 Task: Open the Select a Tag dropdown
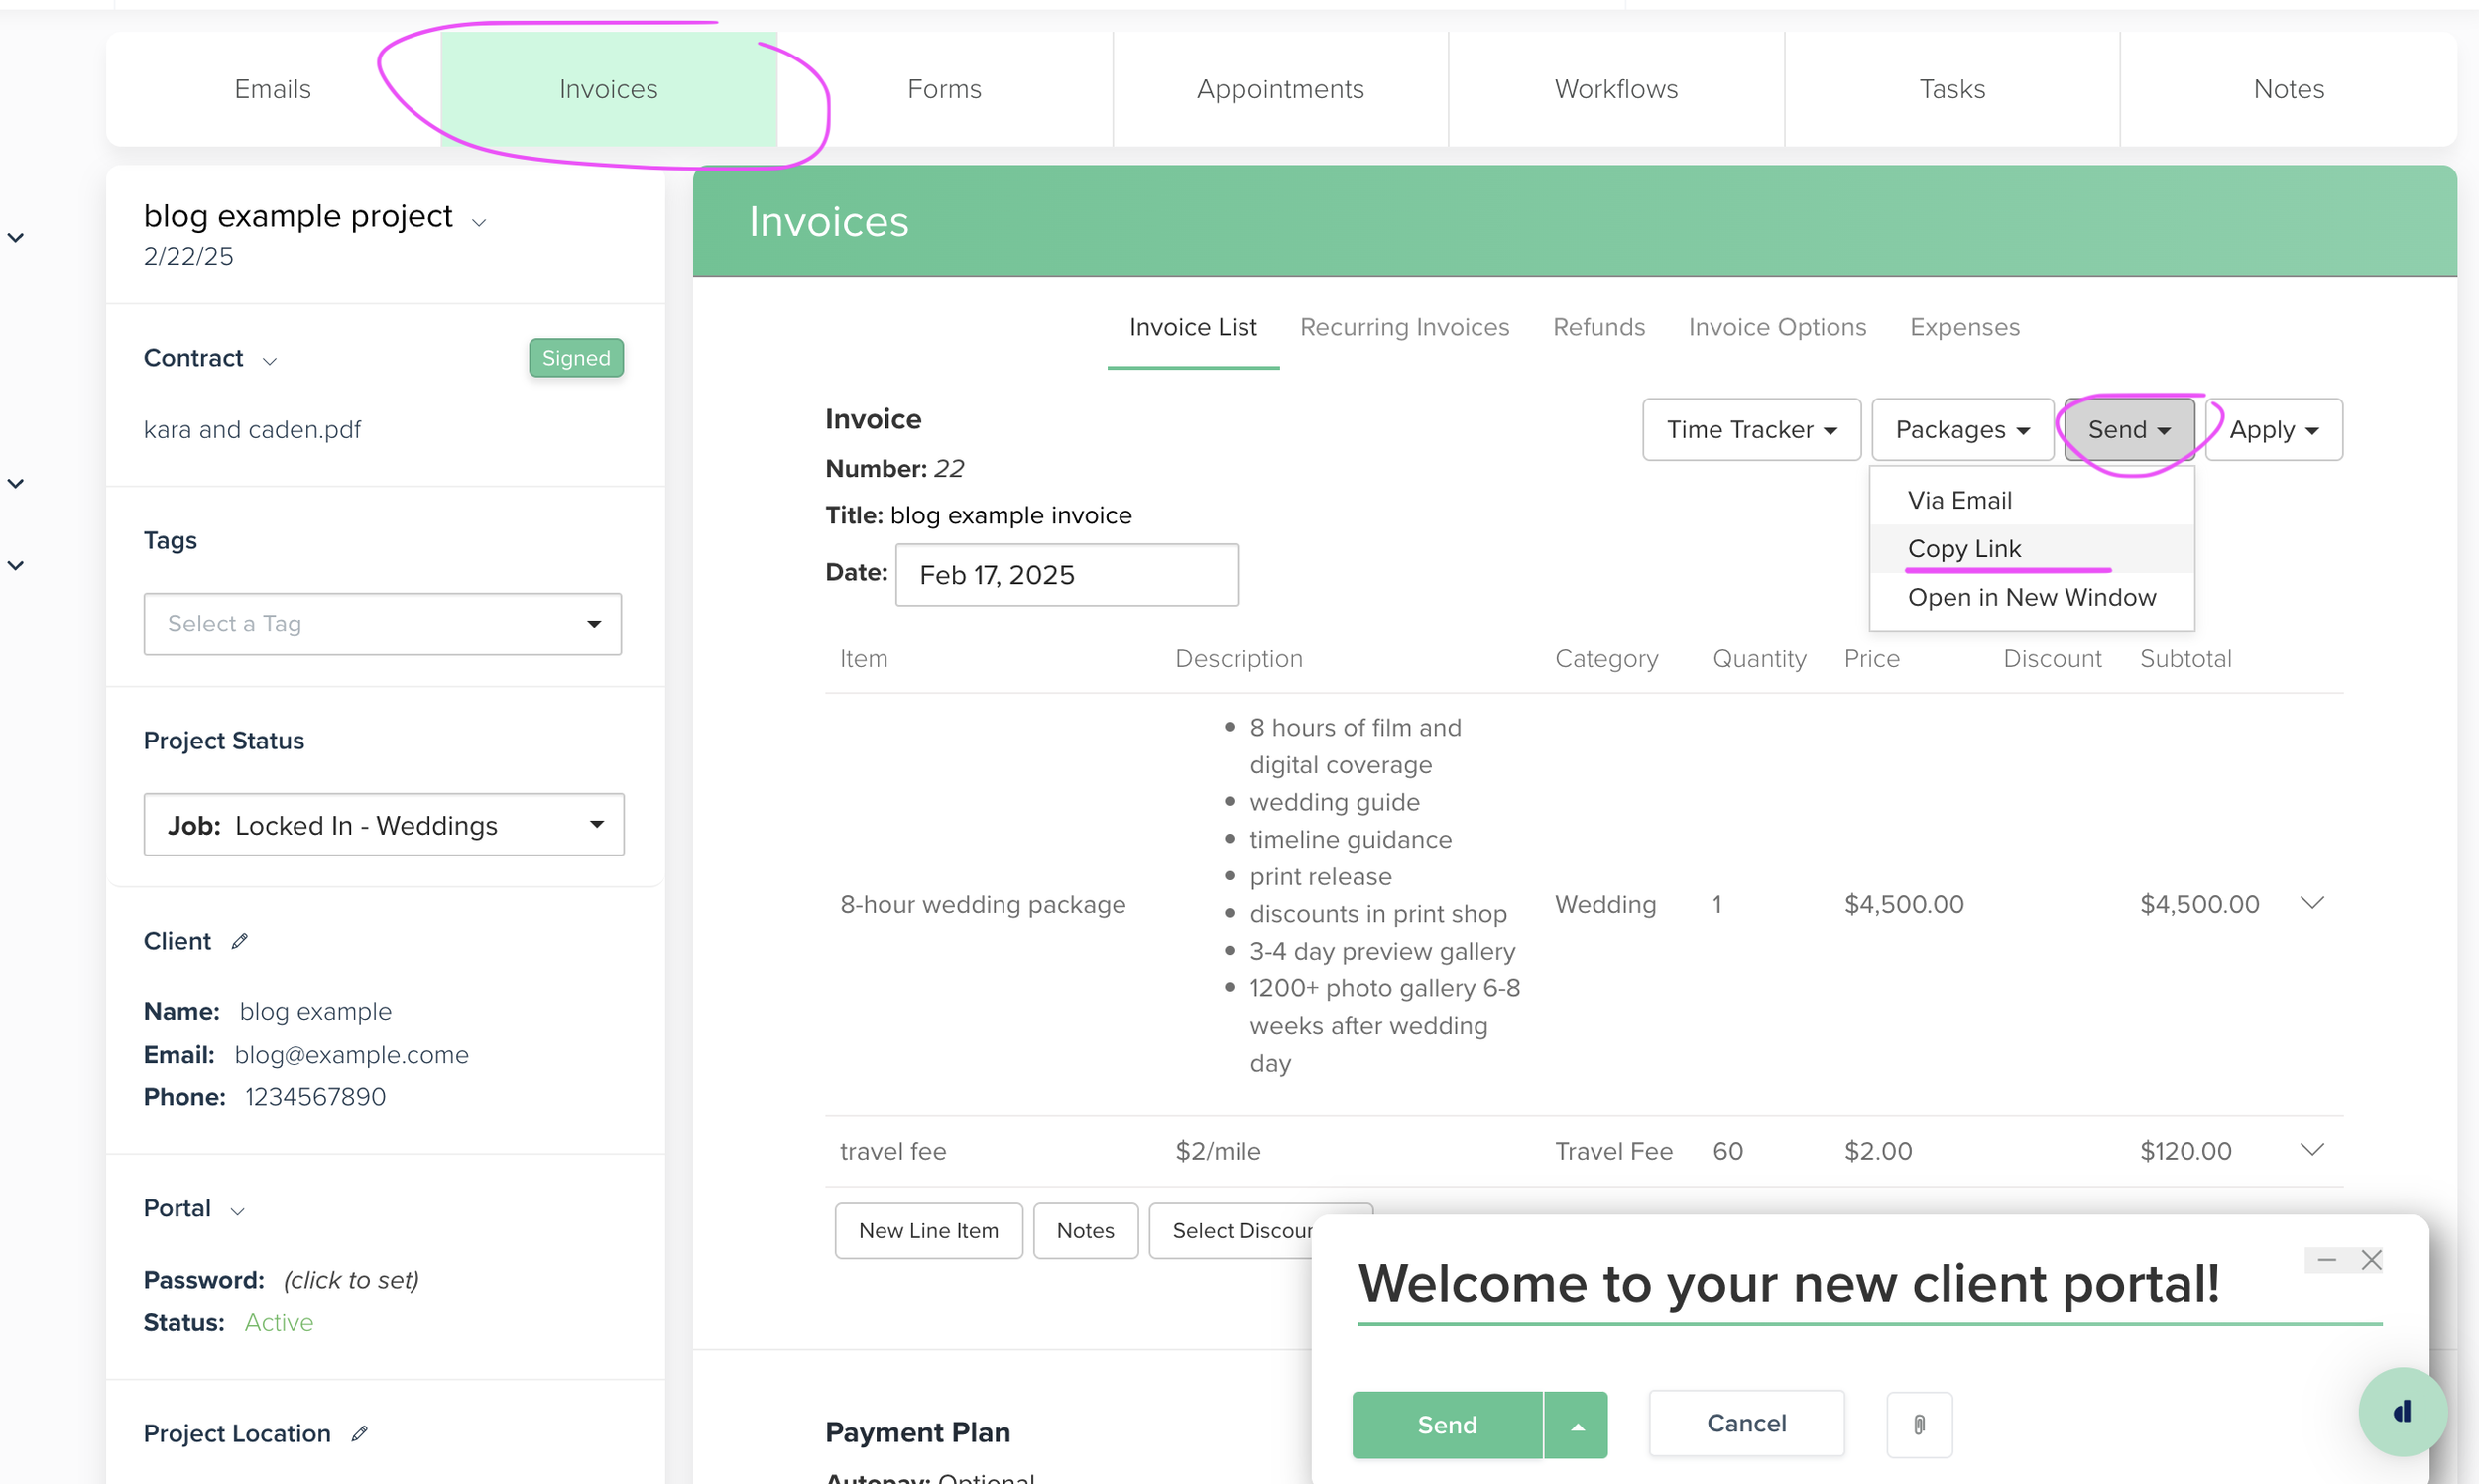[382, 624]
